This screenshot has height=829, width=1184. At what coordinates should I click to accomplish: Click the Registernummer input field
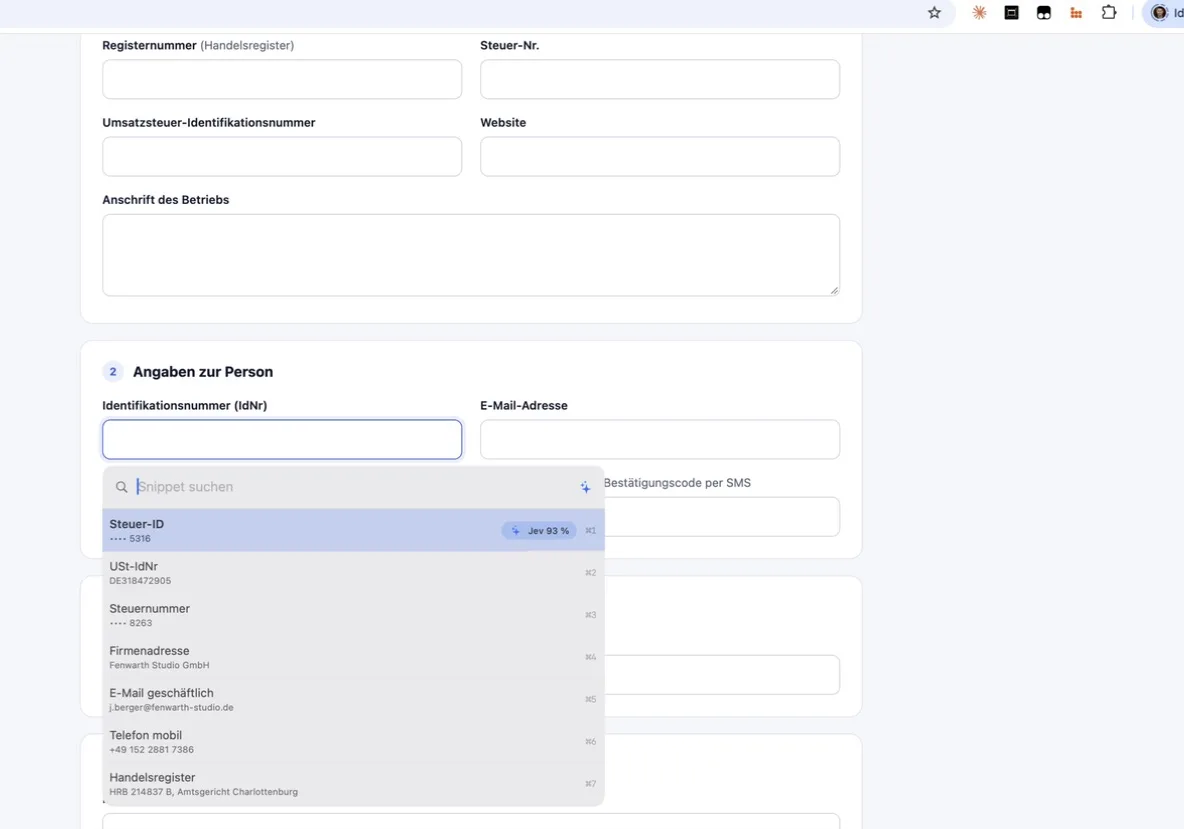click(282, 79)
